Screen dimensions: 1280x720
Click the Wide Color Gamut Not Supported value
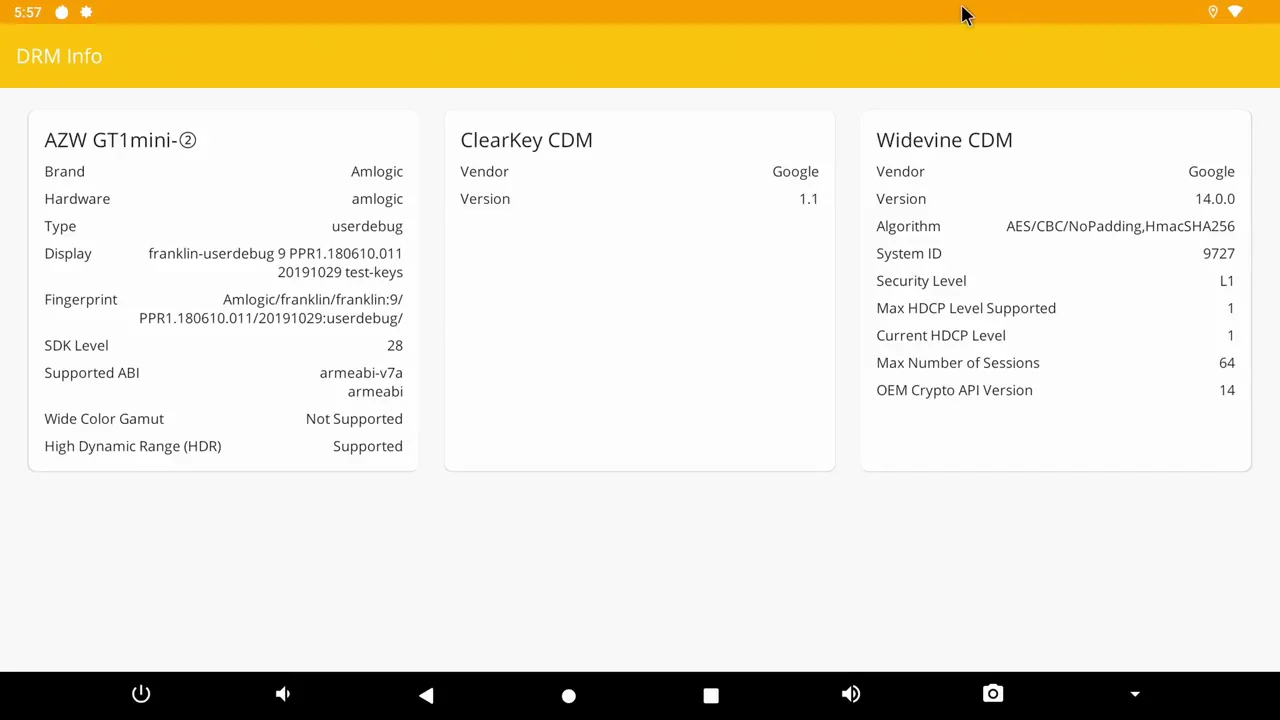click(354, 419)
